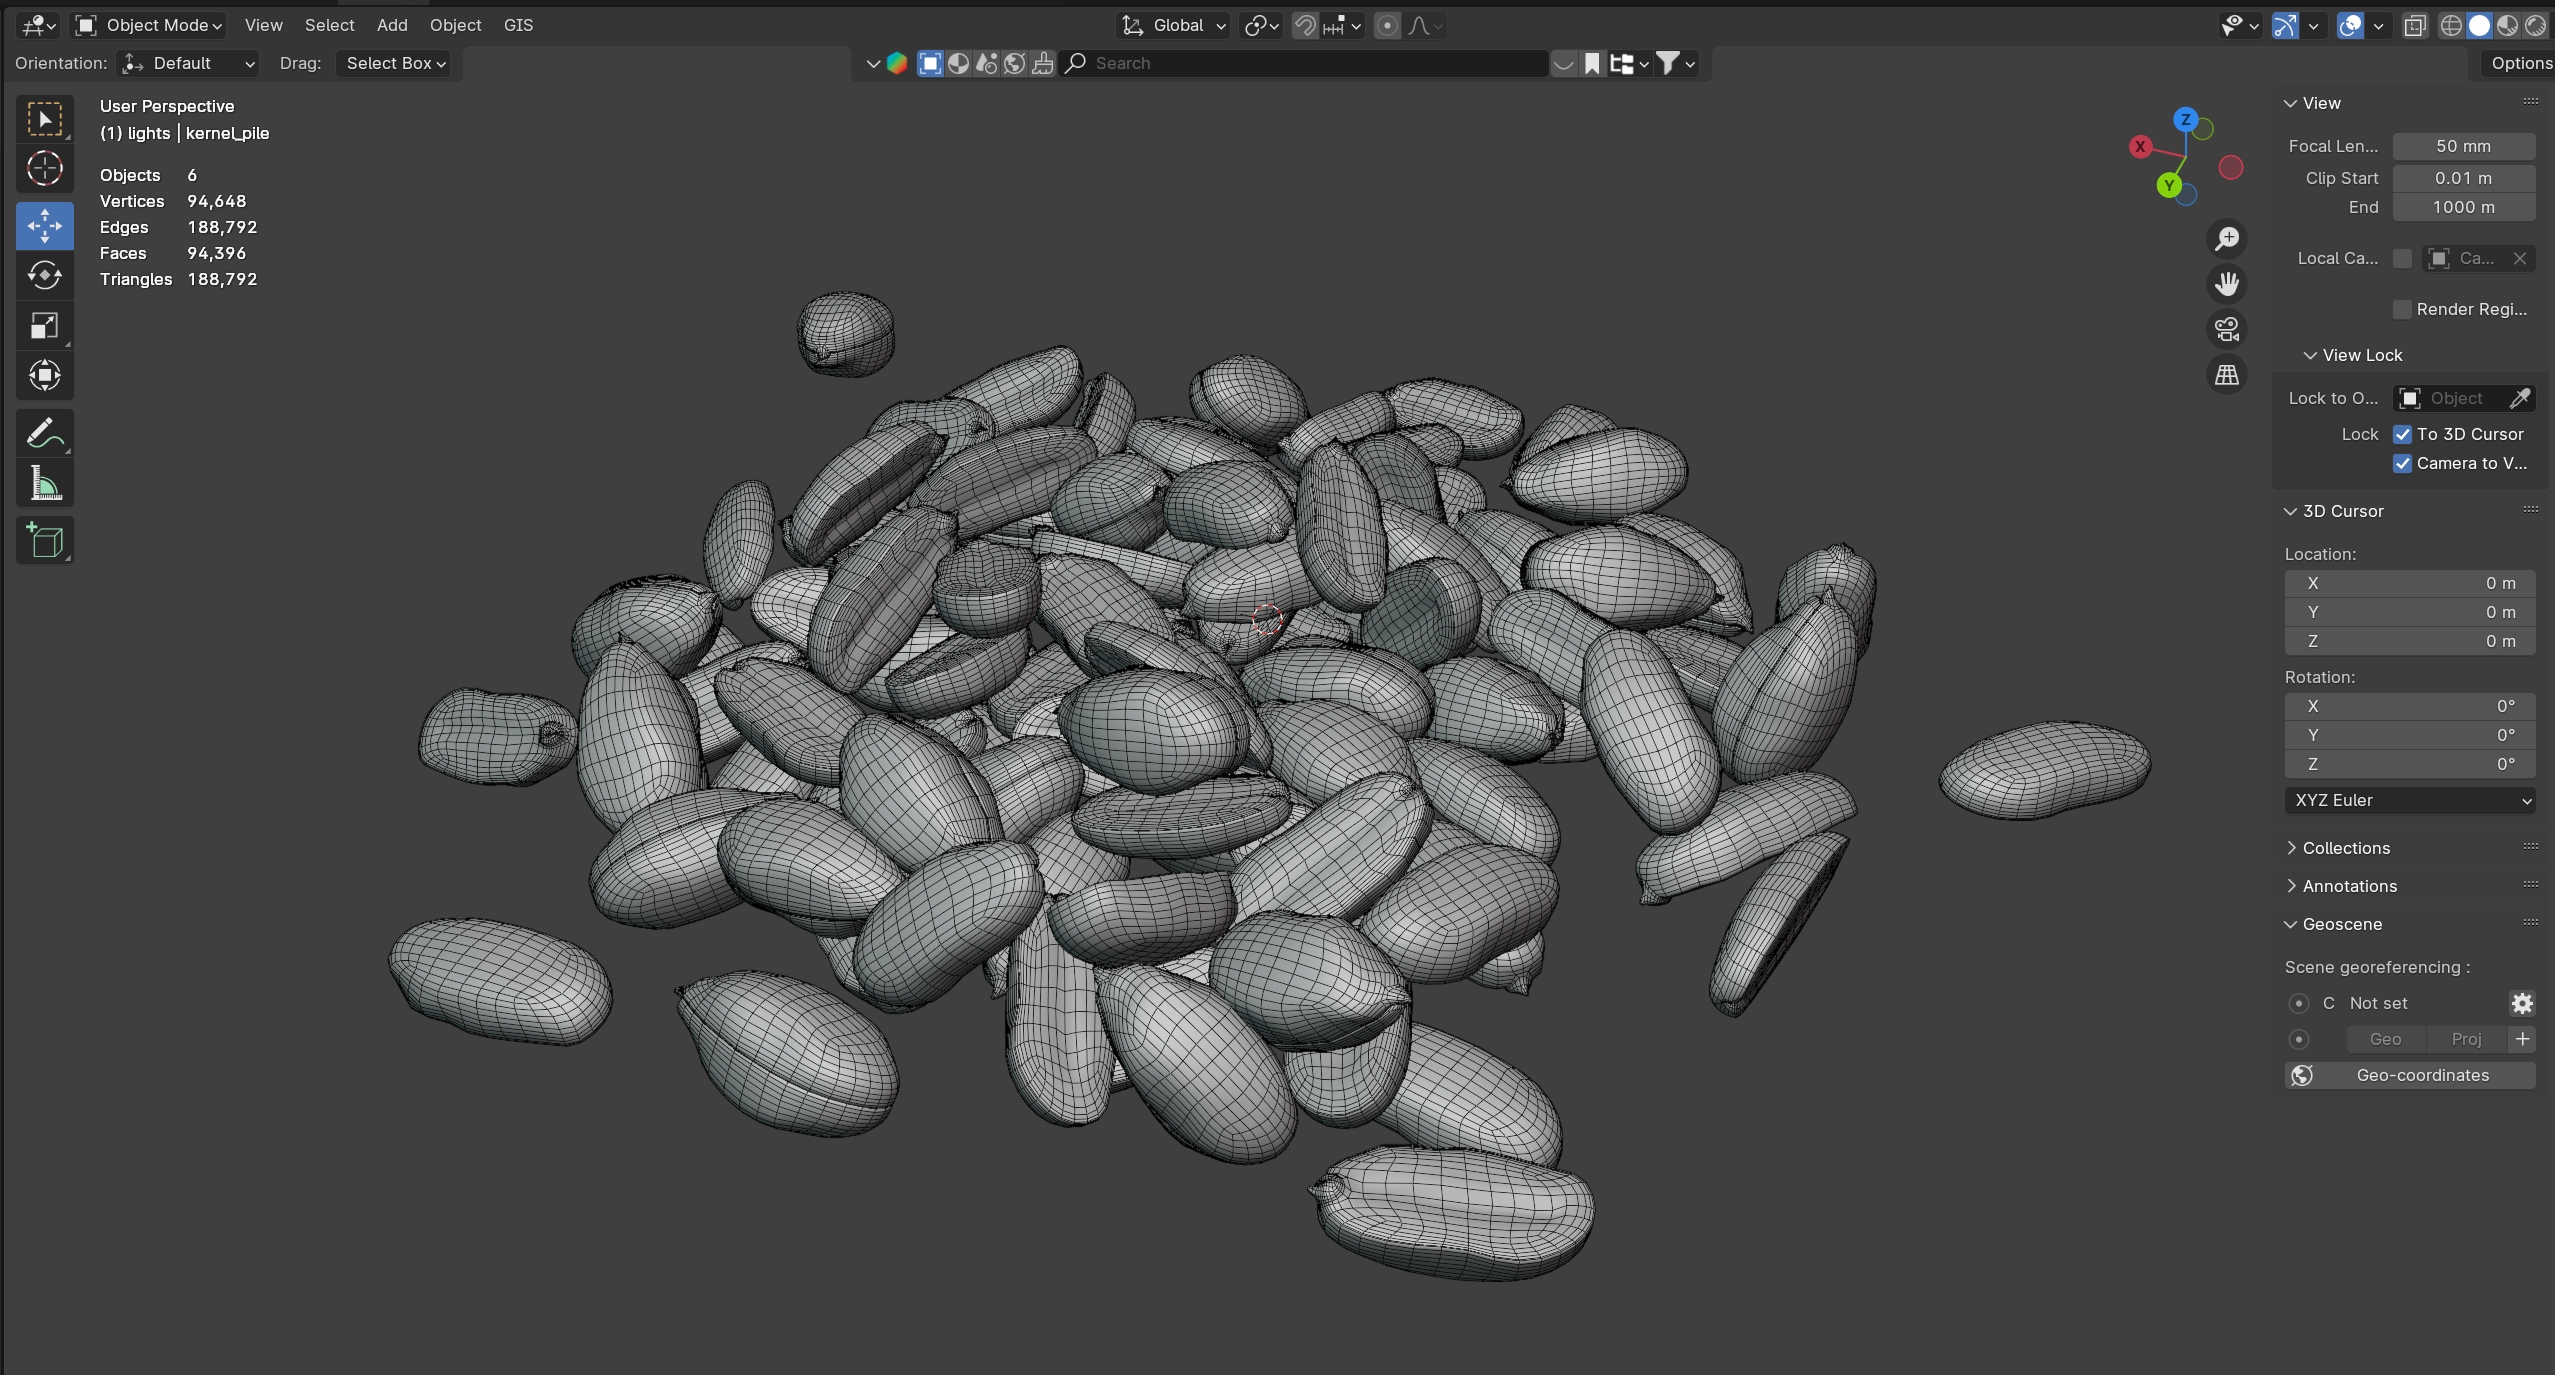Enable the Render Region checkbox
2555x1375 pixels.
[x=2402, y=309]
